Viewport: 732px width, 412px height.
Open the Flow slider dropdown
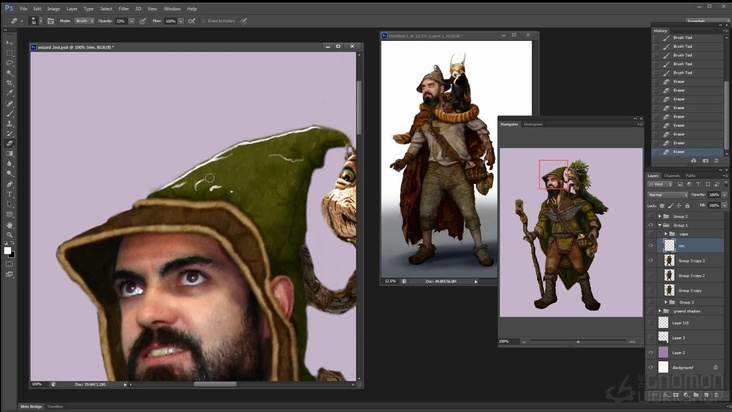pos(181,21)
